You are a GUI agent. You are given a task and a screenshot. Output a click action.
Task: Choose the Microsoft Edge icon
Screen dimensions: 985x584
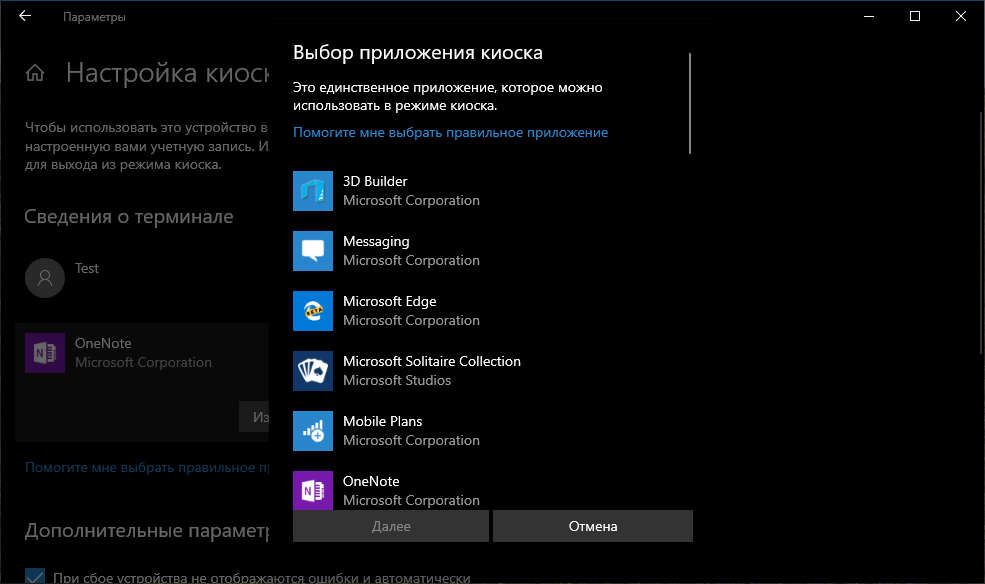(x=311, y=311)
